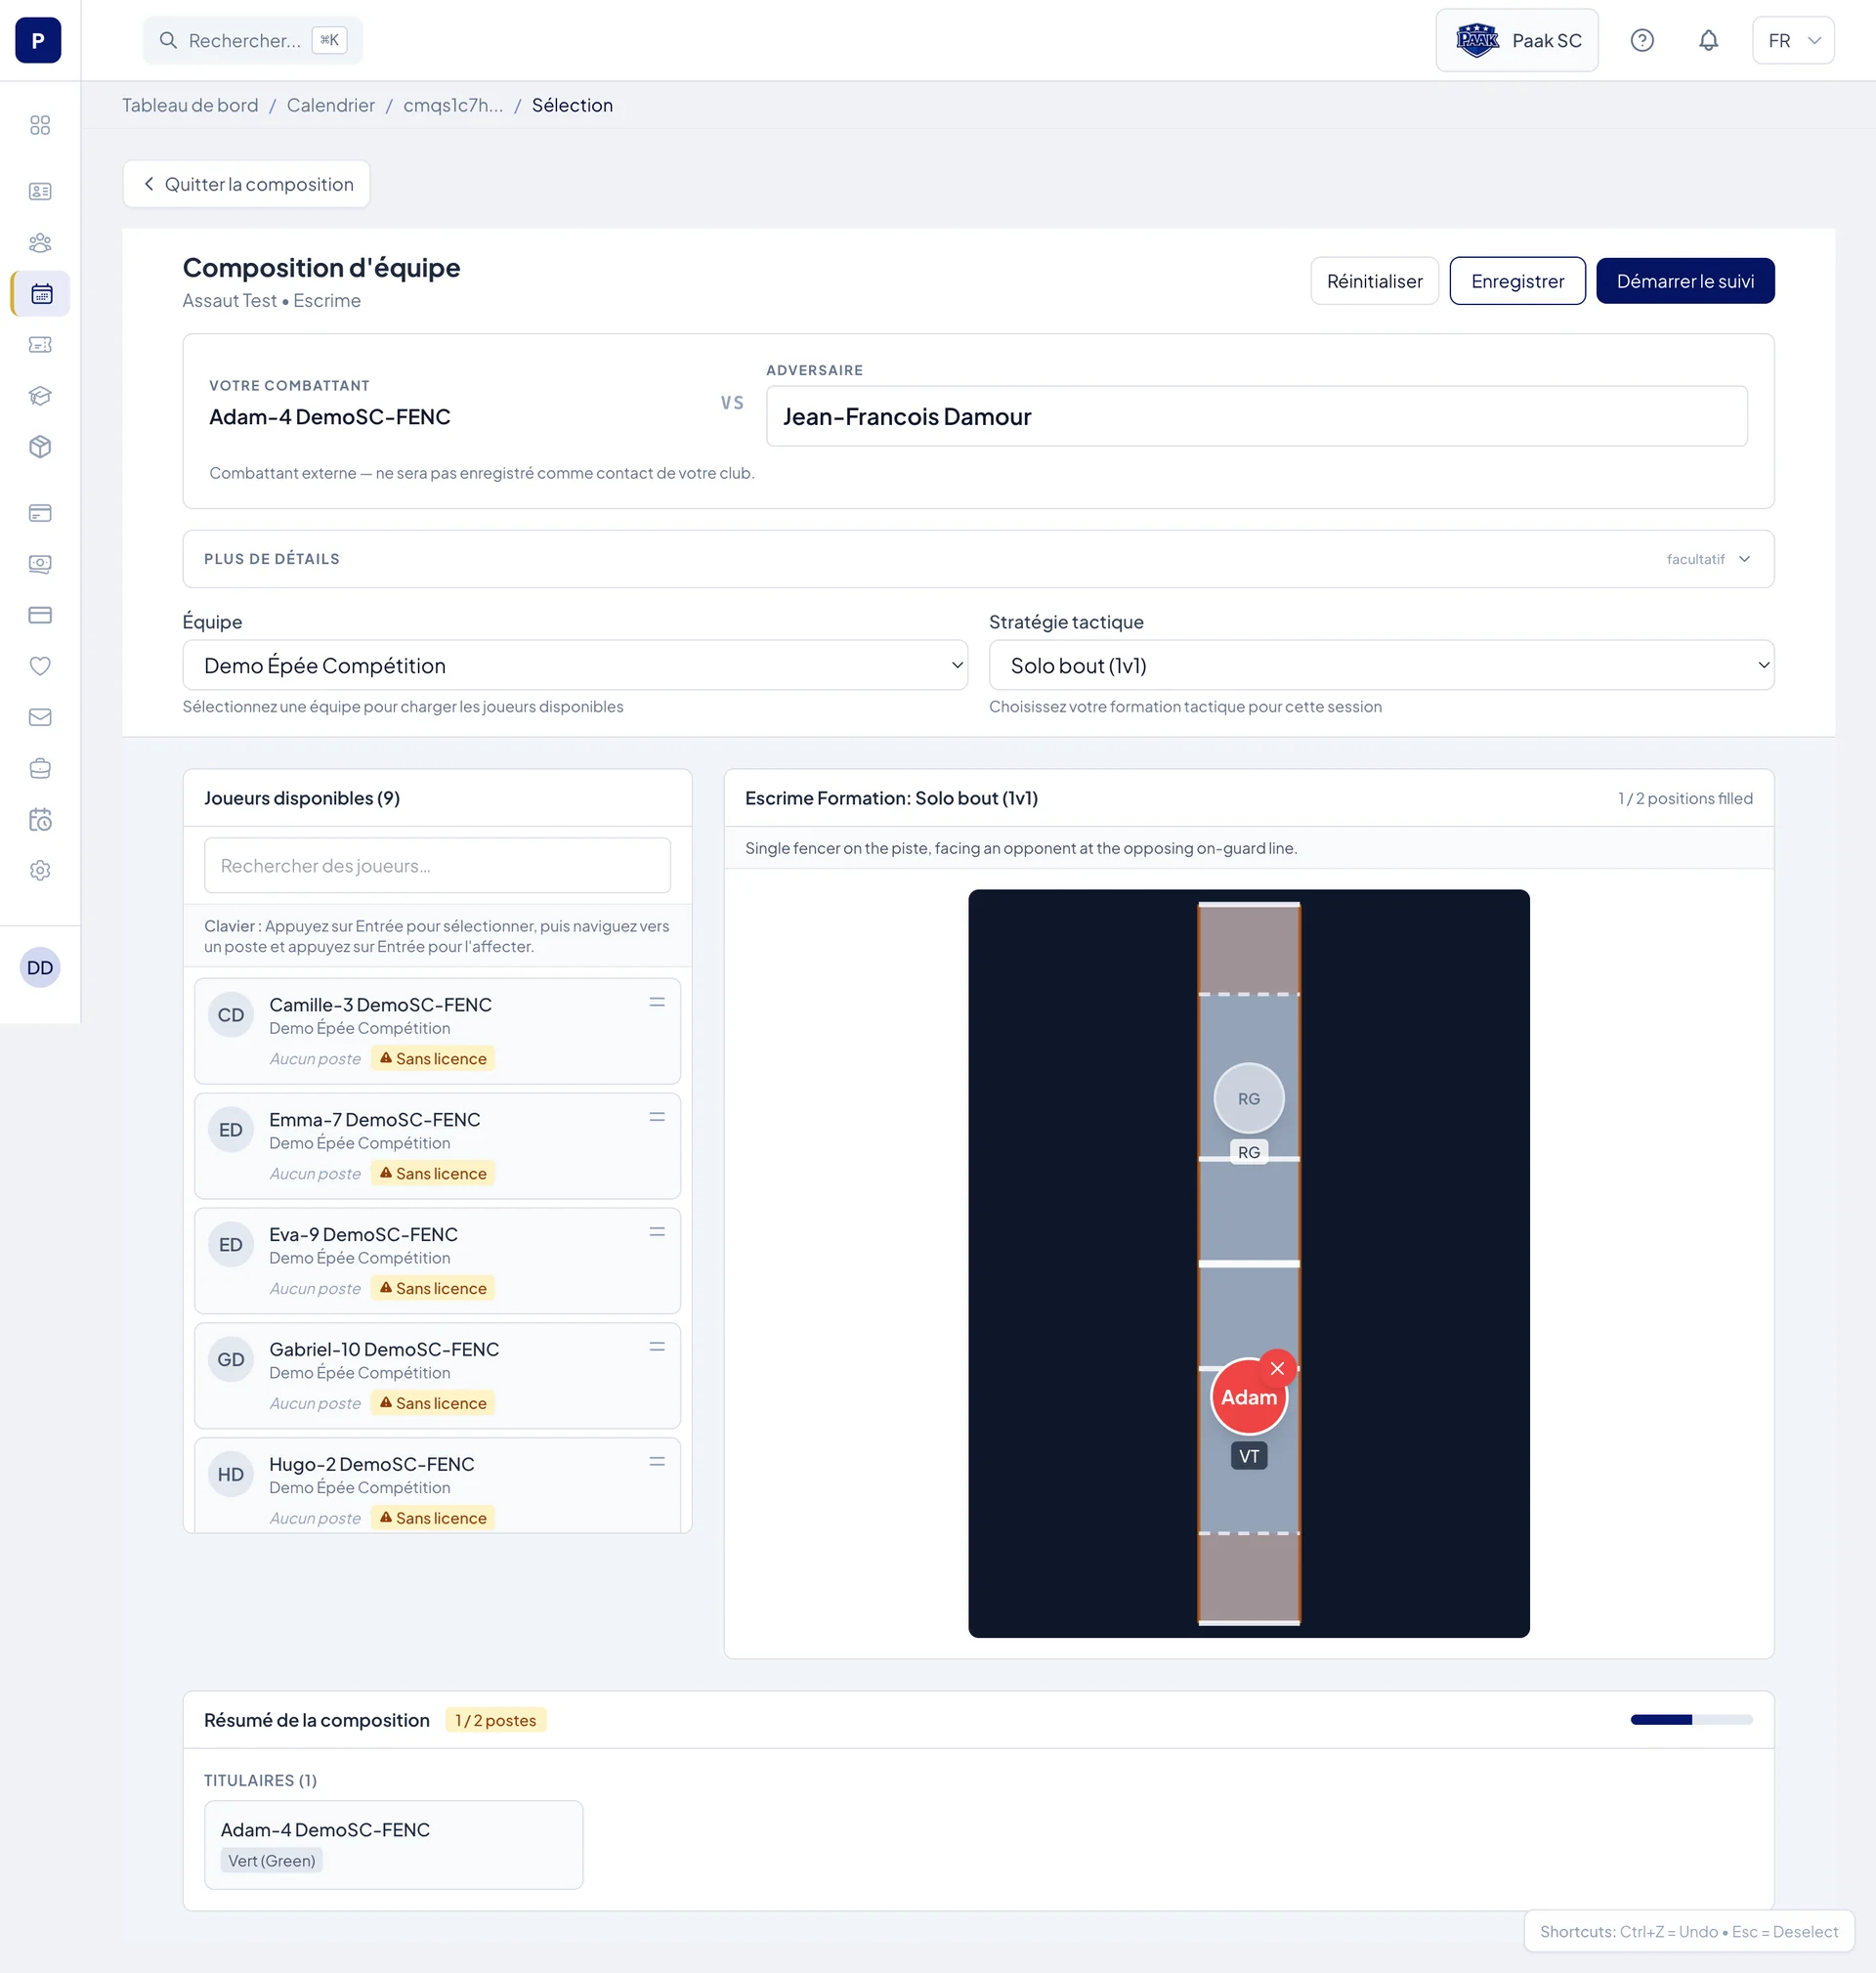The height and width of the screenshot is (1973, 1876).
Task: Open the dashboard grid icon in sidebar
Action: [40, 125]
